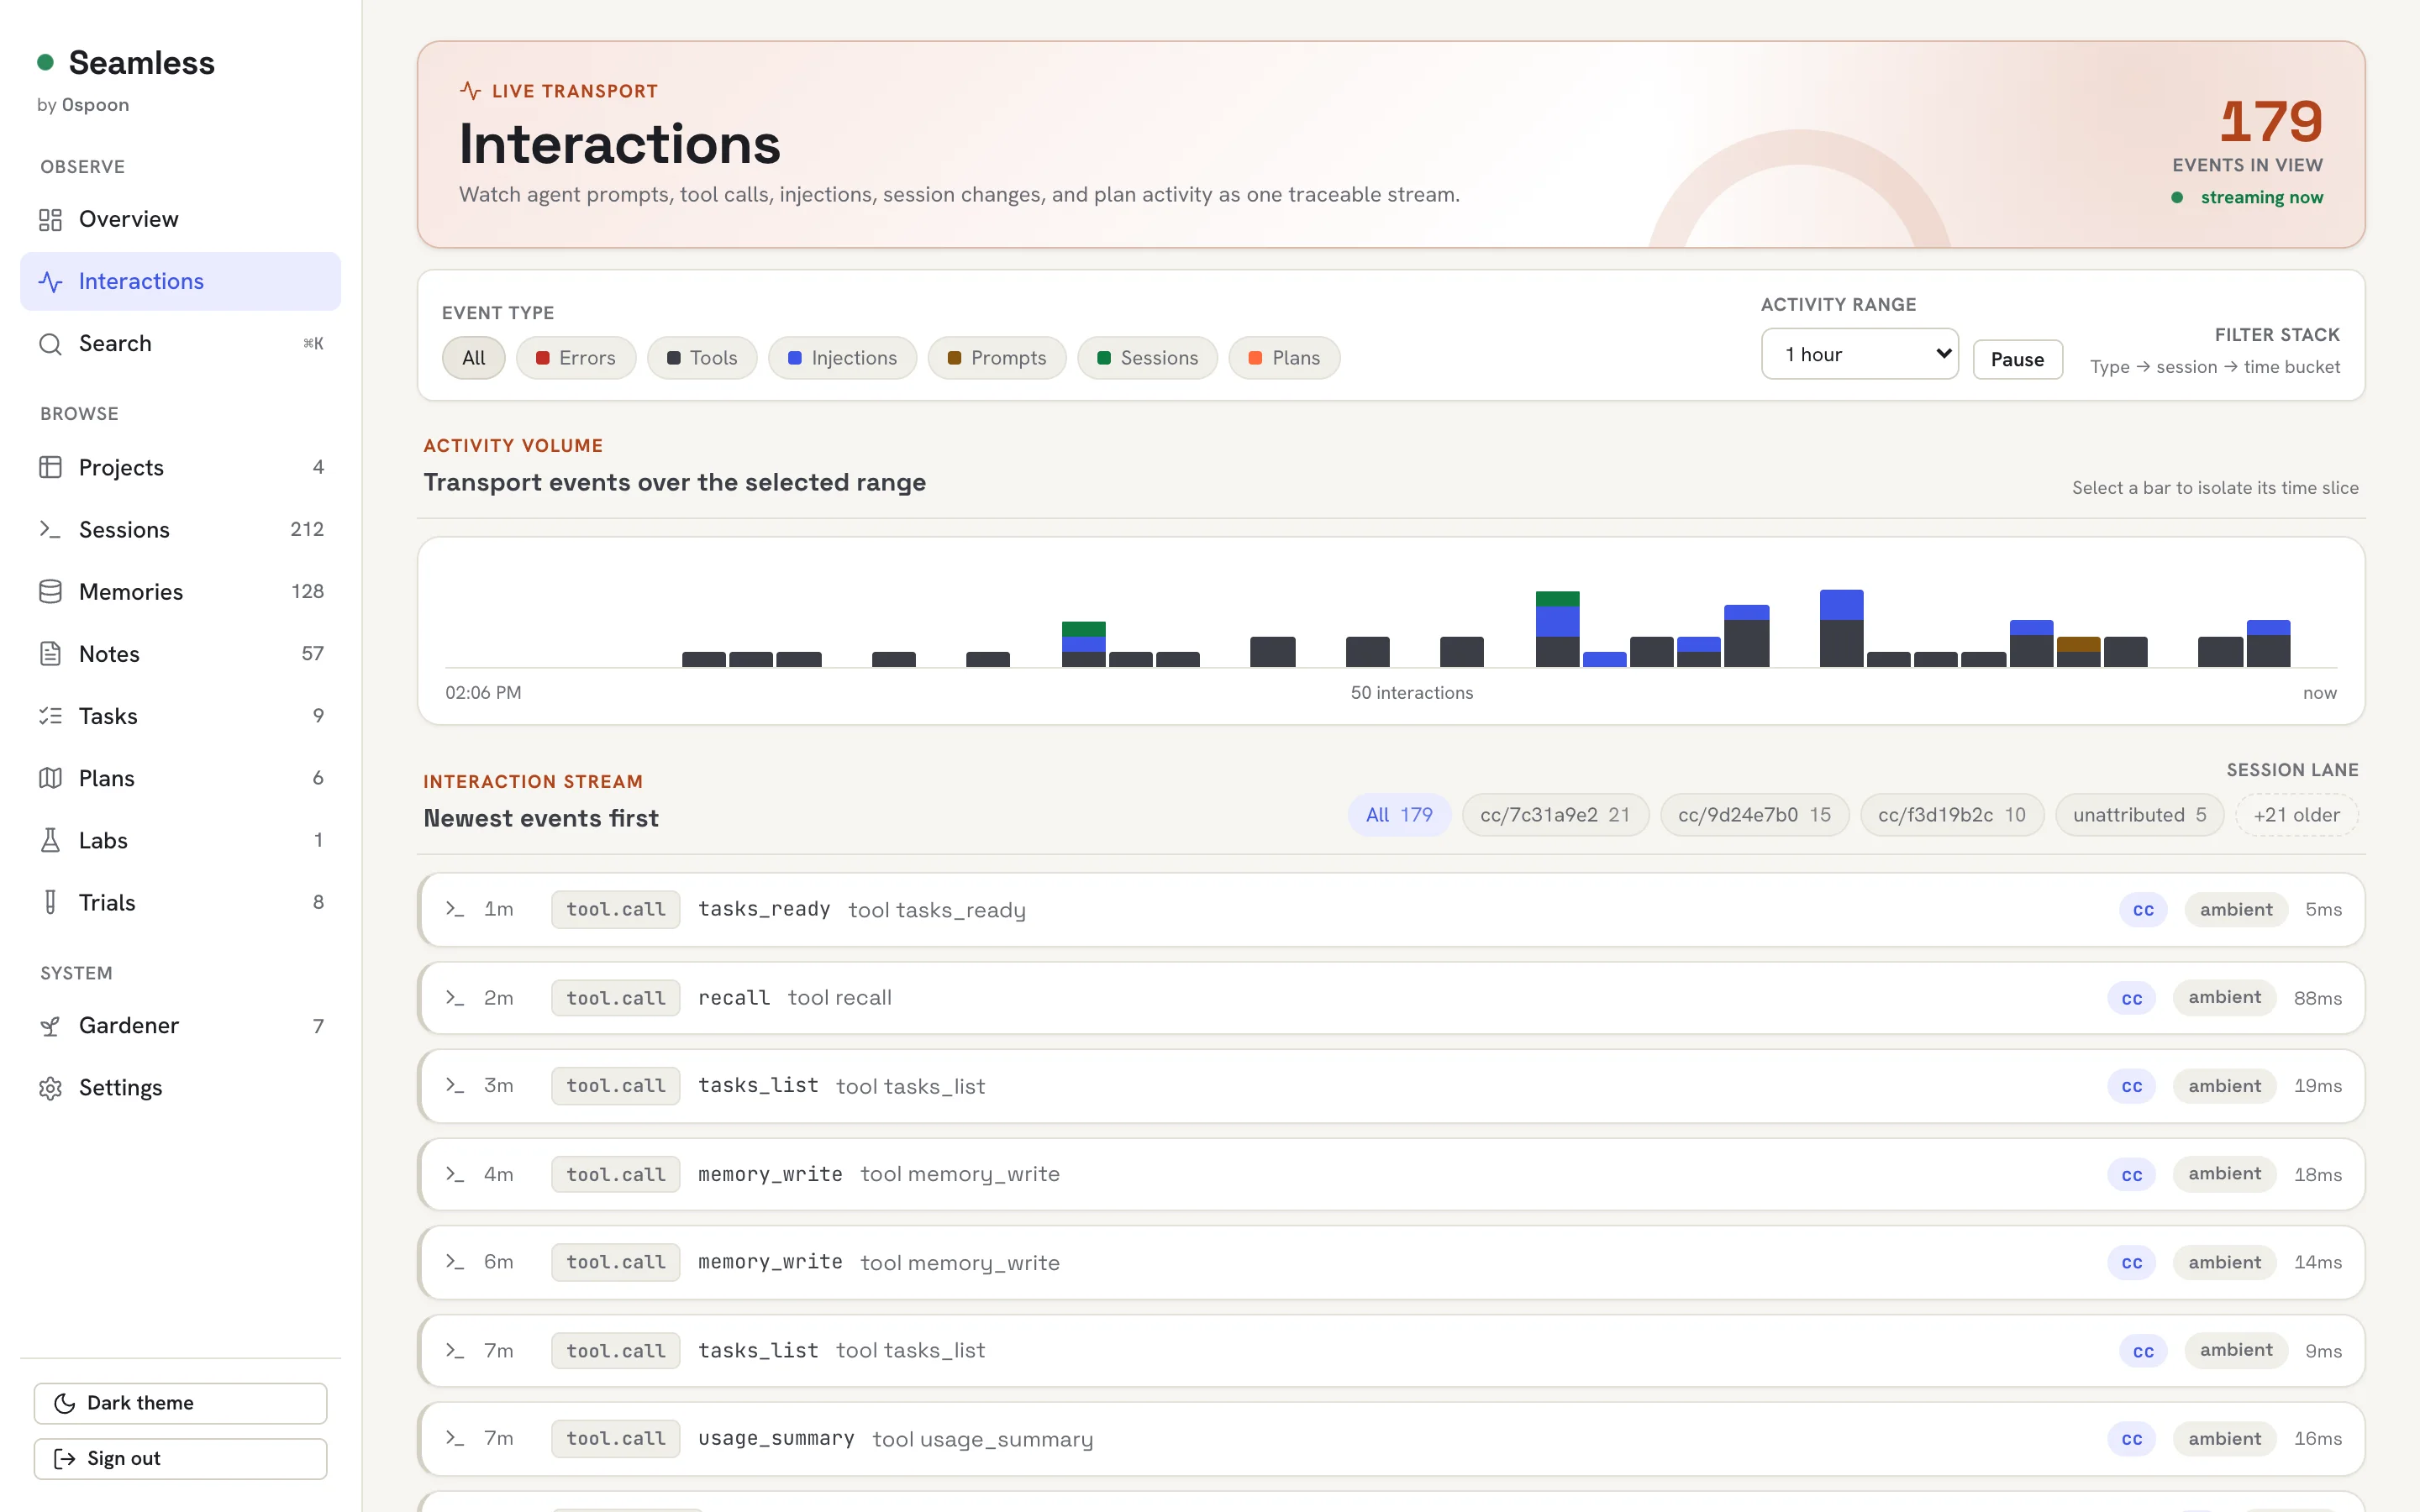Click the Live Transport pulse icon

[470, 91]
